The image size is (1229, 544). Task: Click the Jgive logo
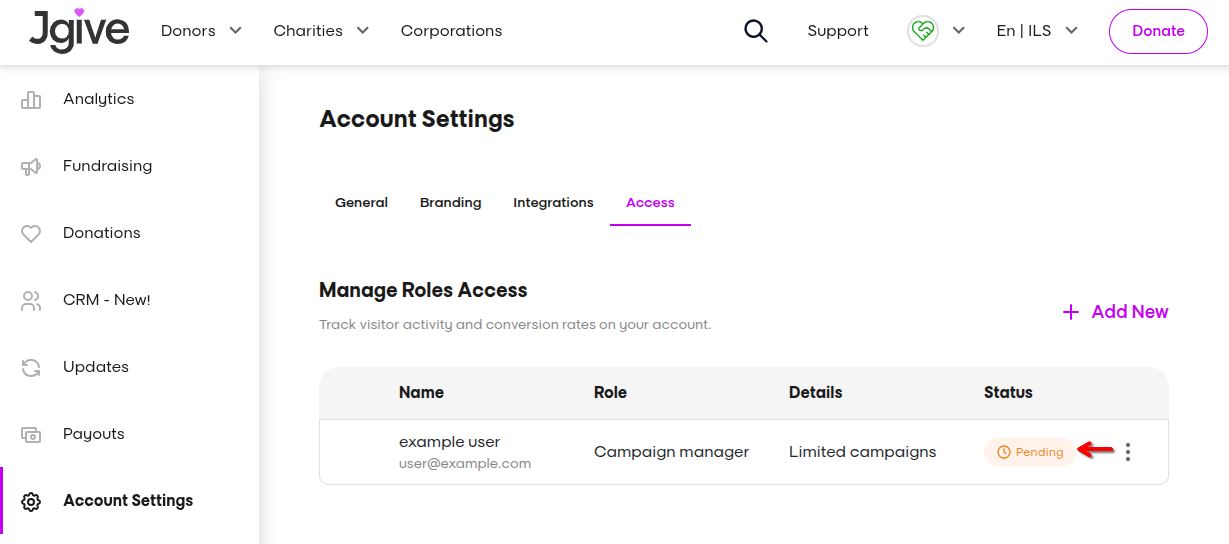point(79,30)
